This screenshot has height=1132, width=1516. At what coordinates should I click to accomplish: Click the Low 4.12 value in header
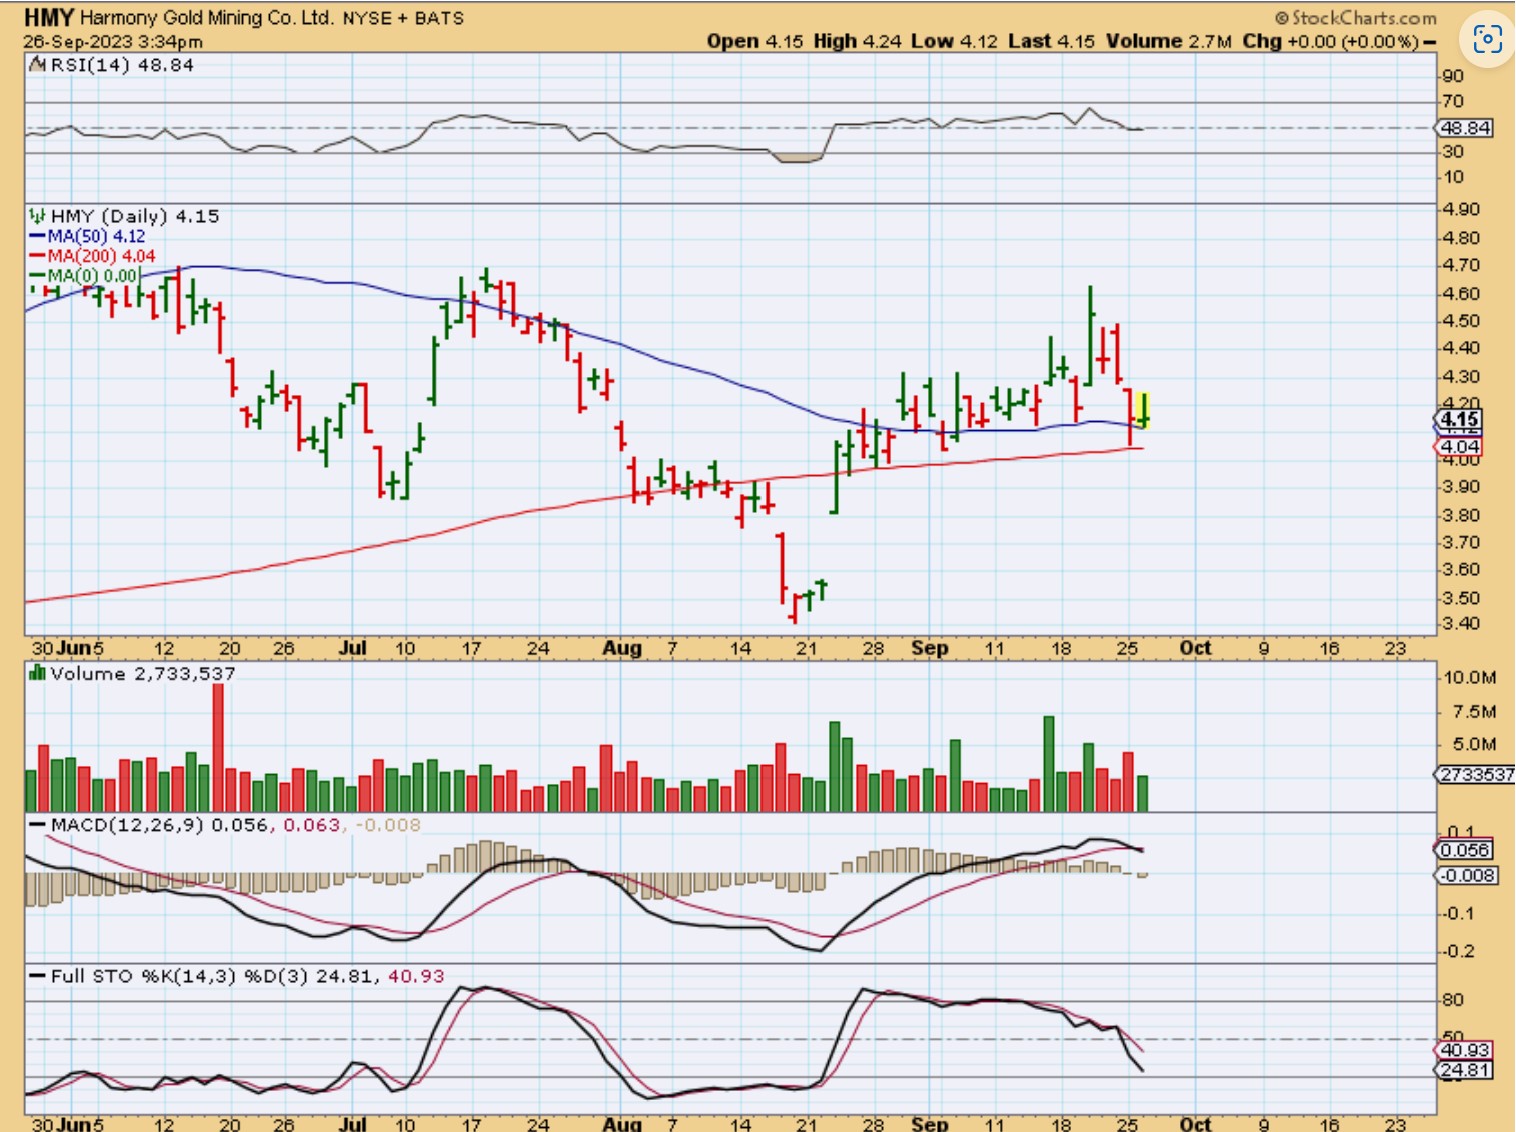(954, 41)
